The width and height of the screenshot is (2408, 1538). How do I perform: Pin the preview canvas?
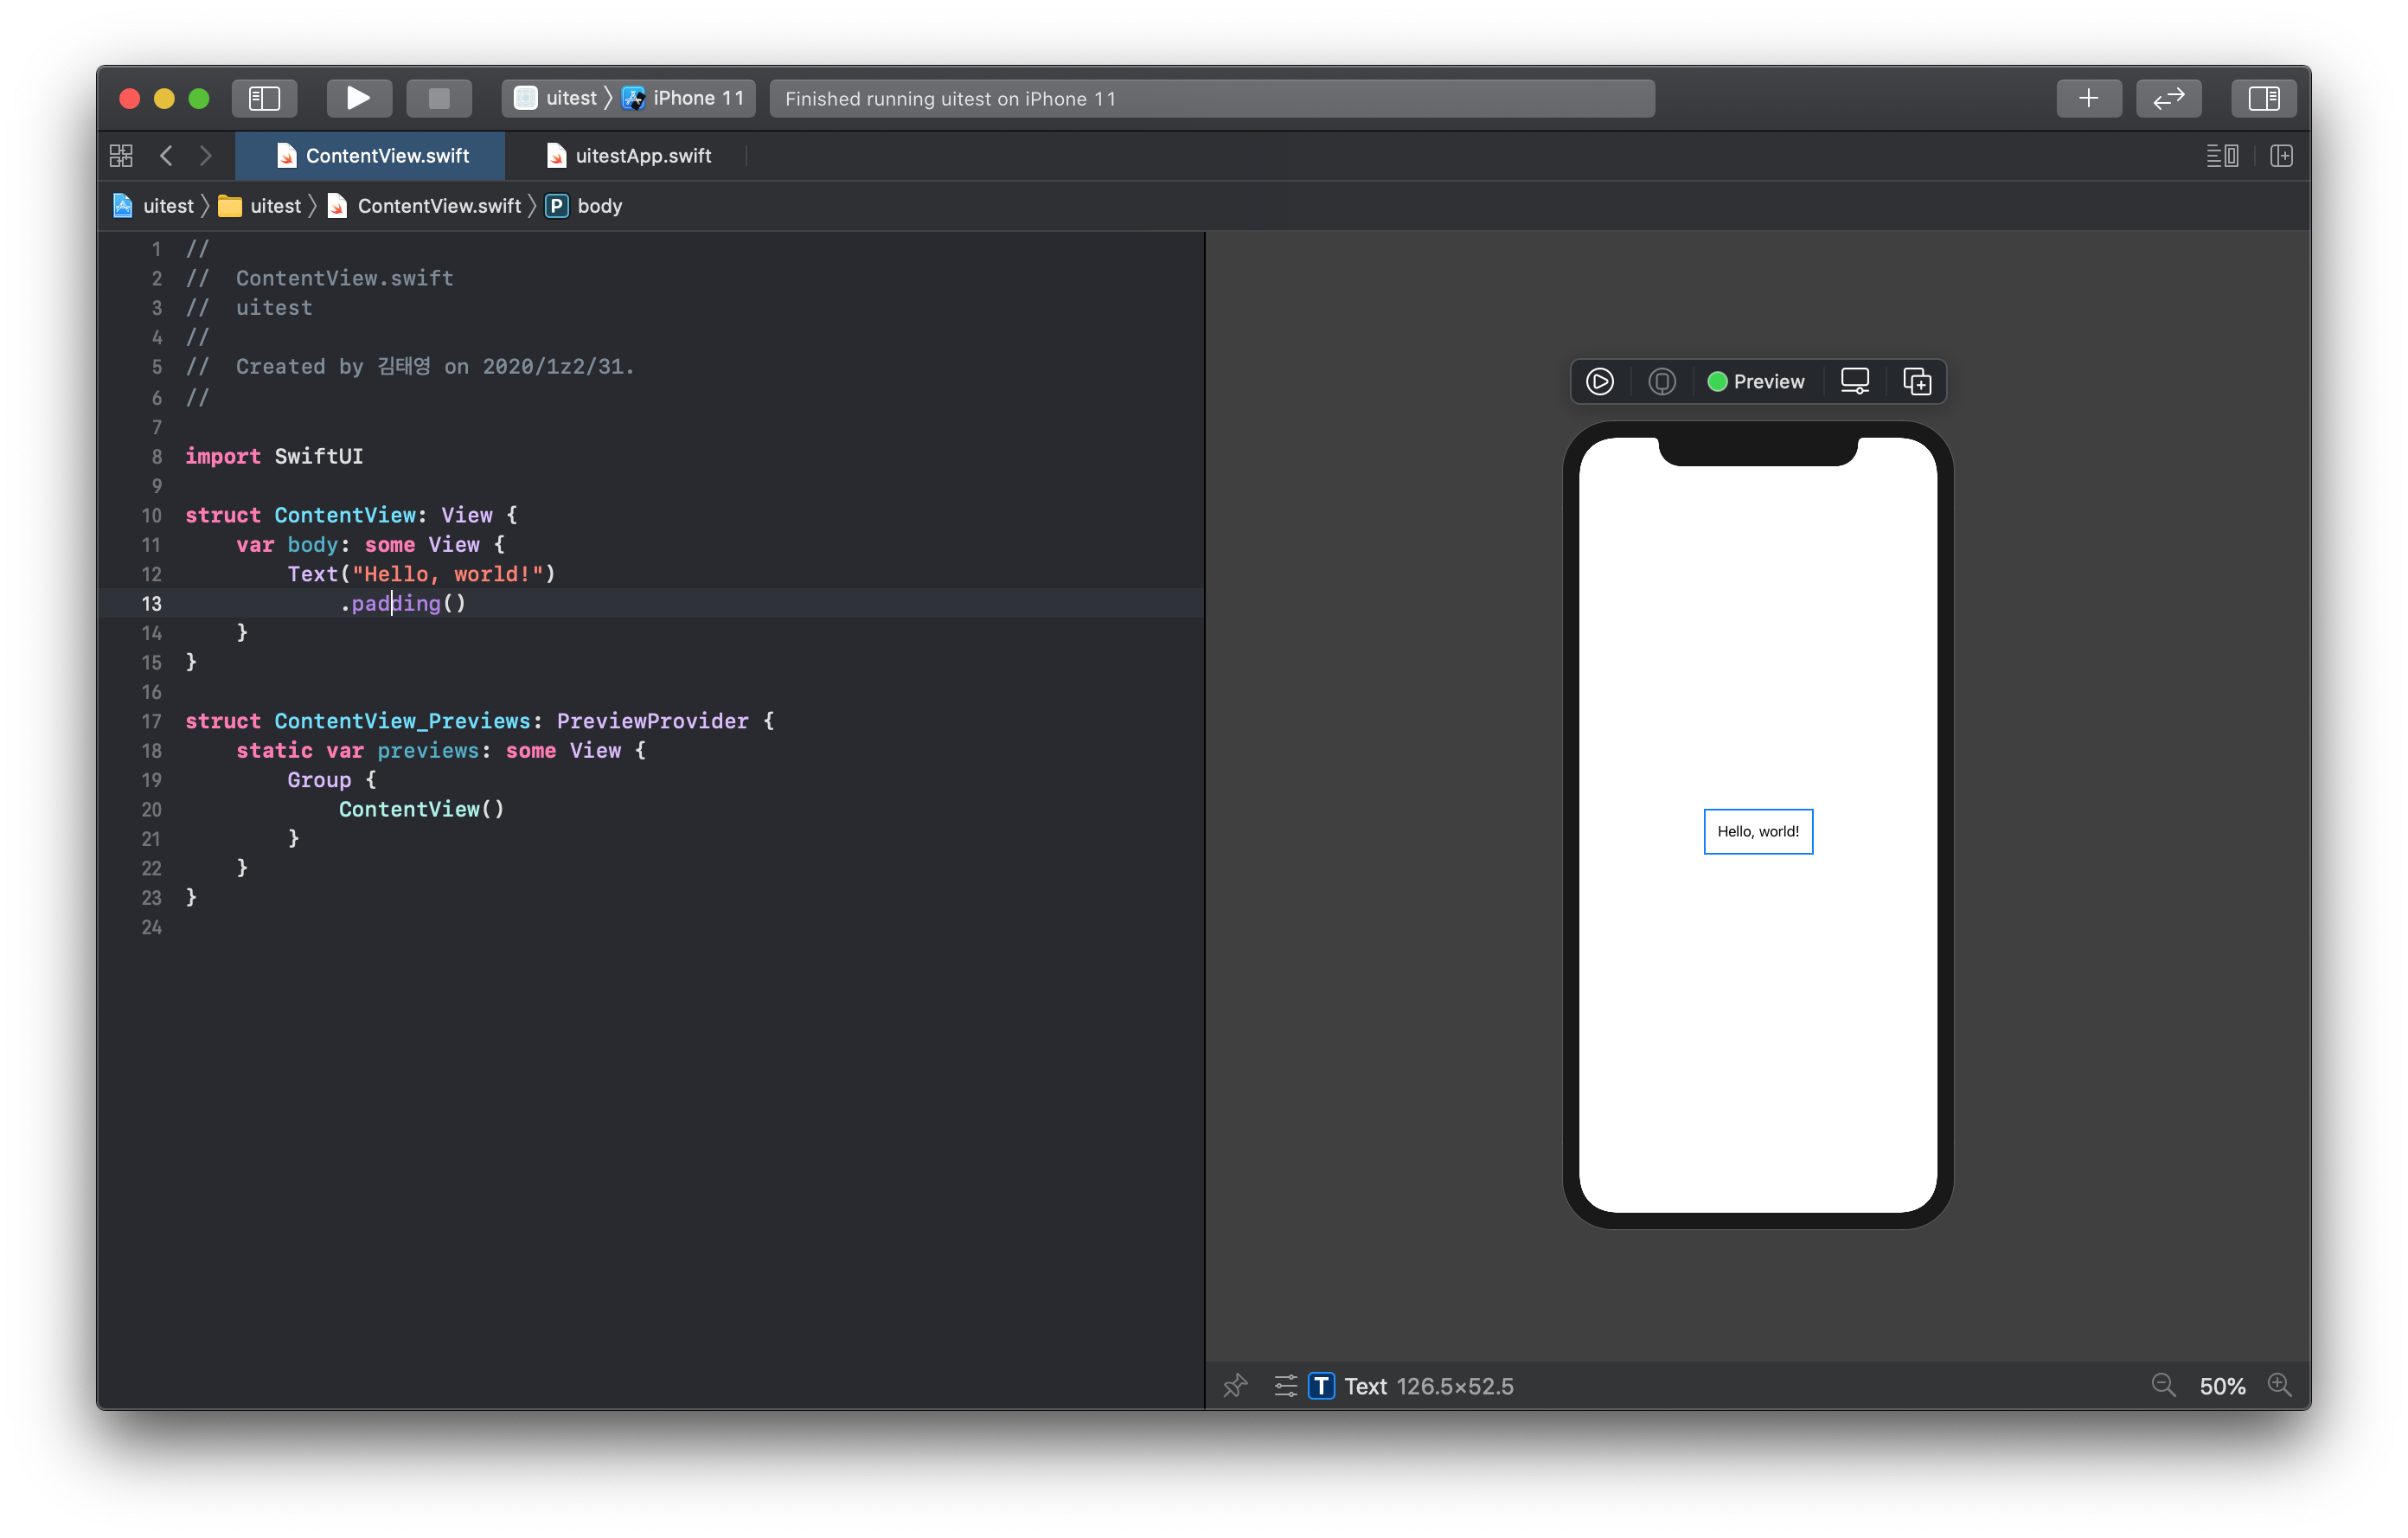click(x=1235, y=1385)
